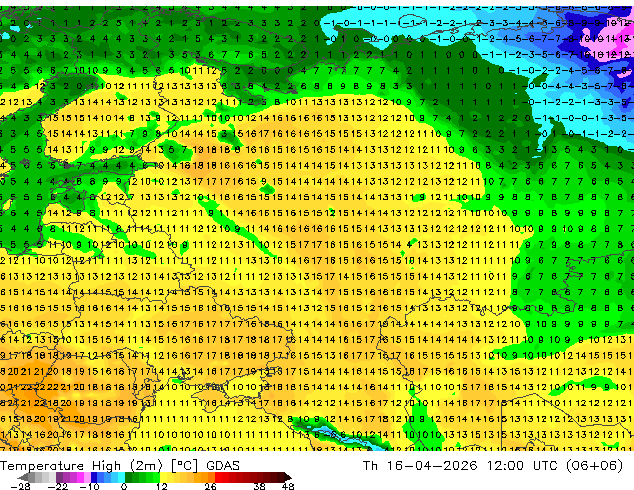This screenshot has height=490, width=634.
Task: Click the 'GDAS' model label
Action: (223, 466)
